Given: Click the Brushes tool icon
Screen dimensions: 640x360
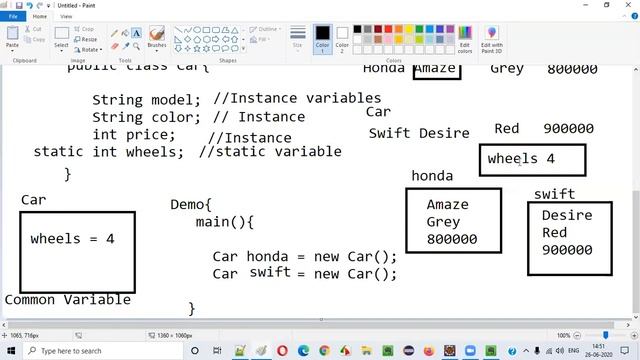Looking at the screenshot, I should click(x=157, y=33).
